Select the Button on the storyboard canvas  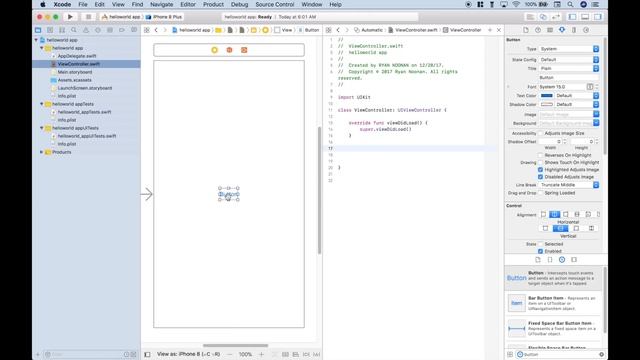coord(229,194)
